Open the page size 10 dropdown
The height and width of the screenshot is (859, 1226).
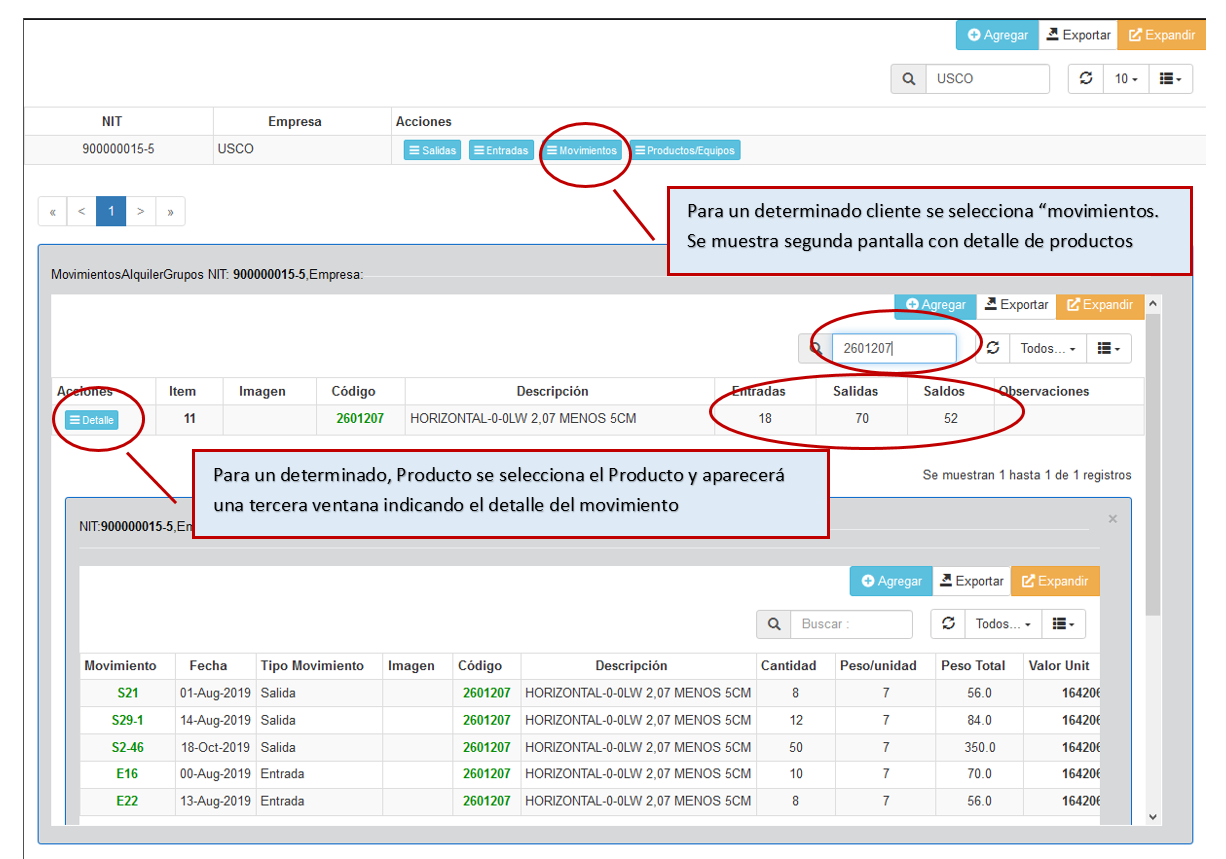pos(1127,79)
